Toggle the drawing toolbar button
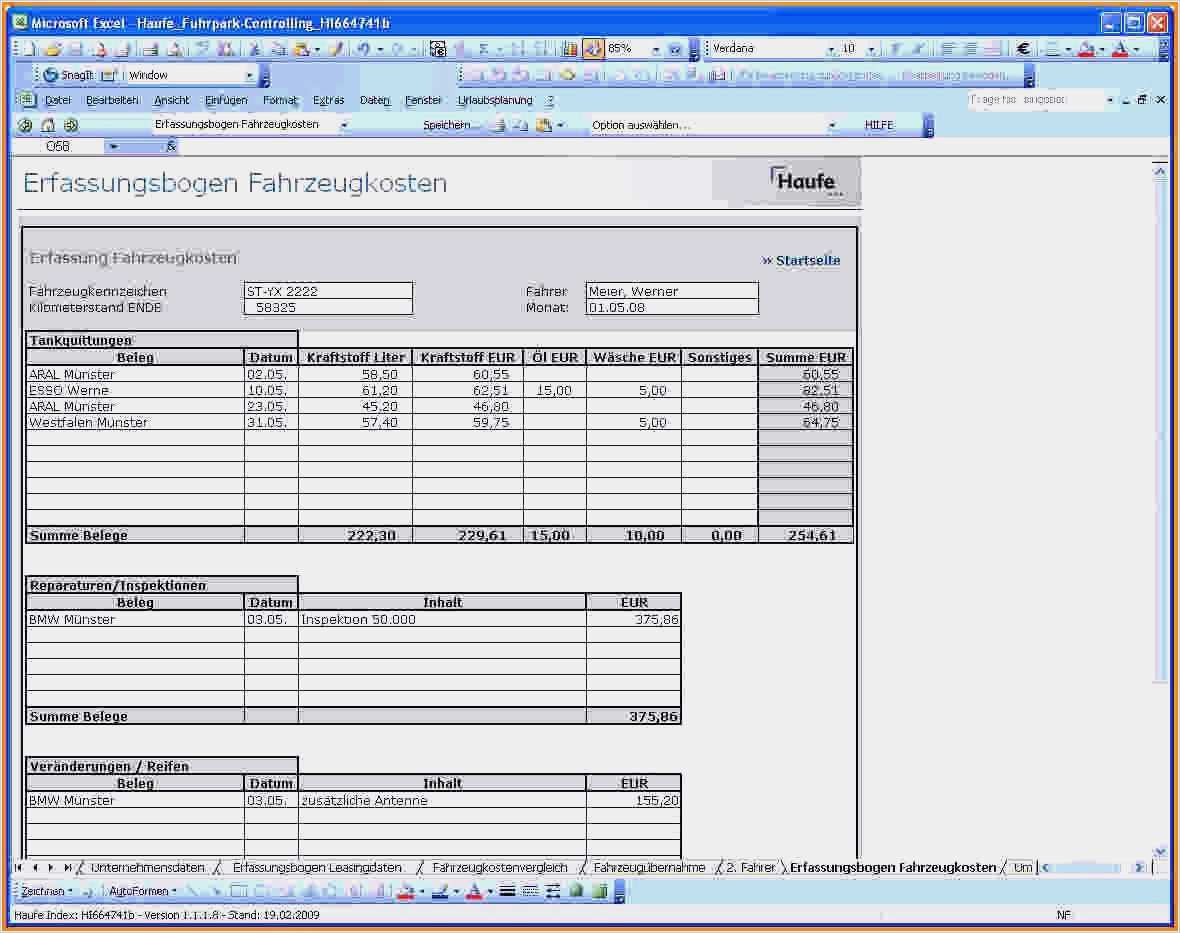Screen dimensions: 1180x933 (x=593, y=49)
